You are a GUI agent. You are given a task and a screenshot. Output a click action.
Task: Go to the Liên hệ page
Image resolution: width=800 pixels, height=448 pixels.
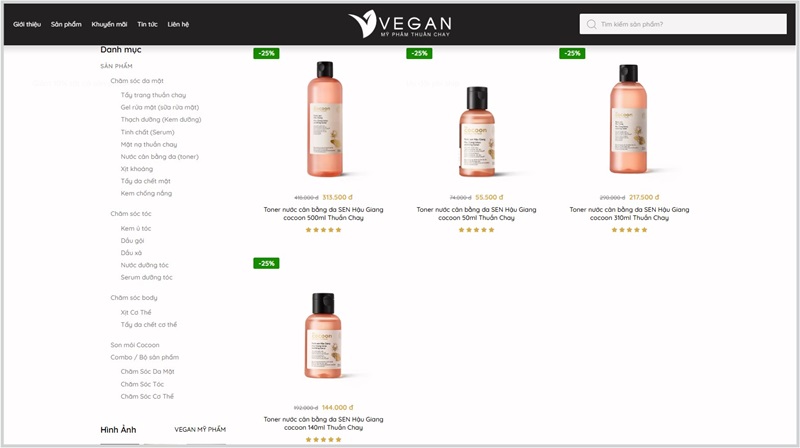tap(178, 24)
